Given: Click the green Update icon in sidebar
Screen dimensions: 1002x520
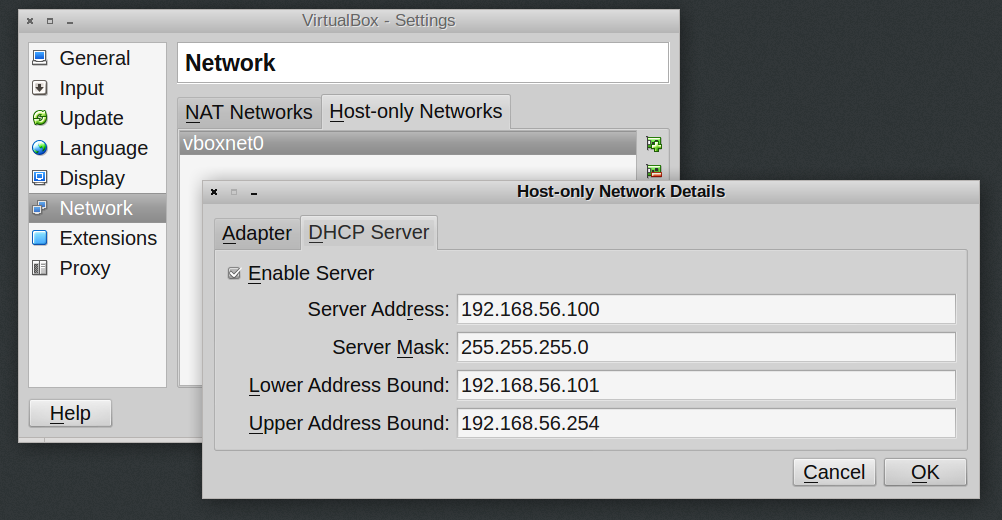Looking at the screenshot, I should [x=40, y=118].
